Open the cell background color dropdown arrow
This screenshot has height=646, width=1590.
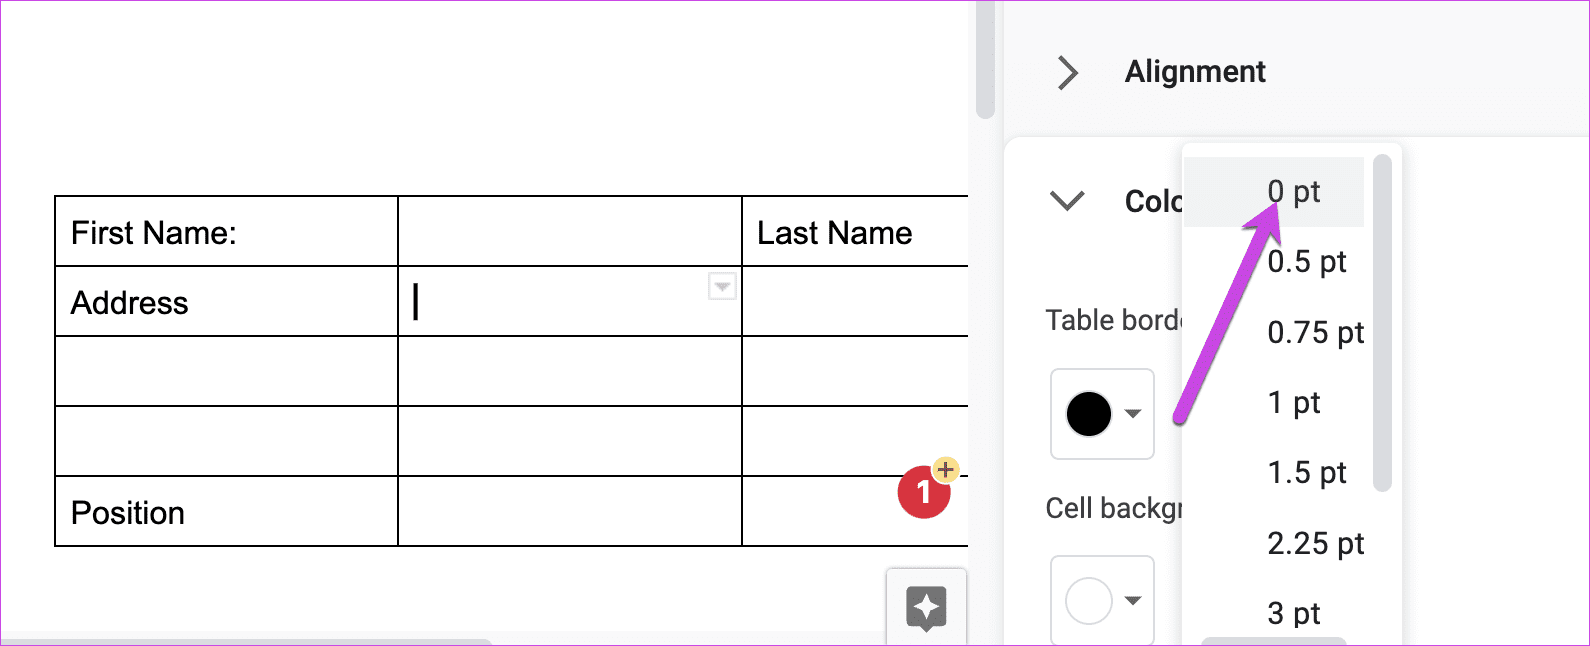tap(1133, 600)
